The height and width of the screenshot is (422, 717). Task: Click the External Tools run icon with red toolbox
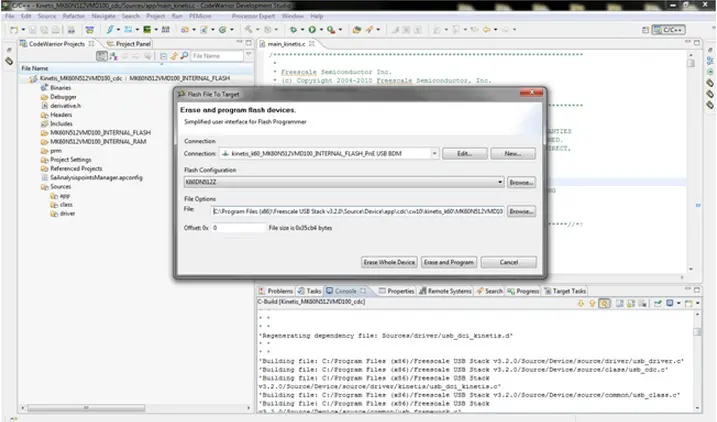point(331,30)
